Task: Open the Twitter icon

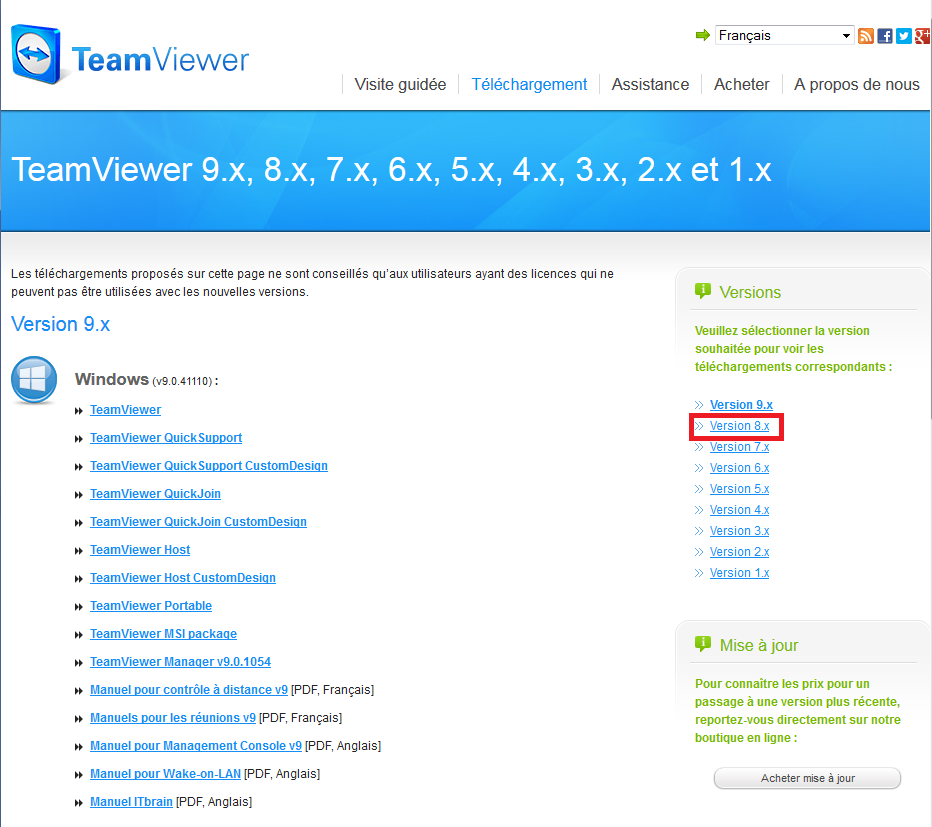Action: [903, 36]
